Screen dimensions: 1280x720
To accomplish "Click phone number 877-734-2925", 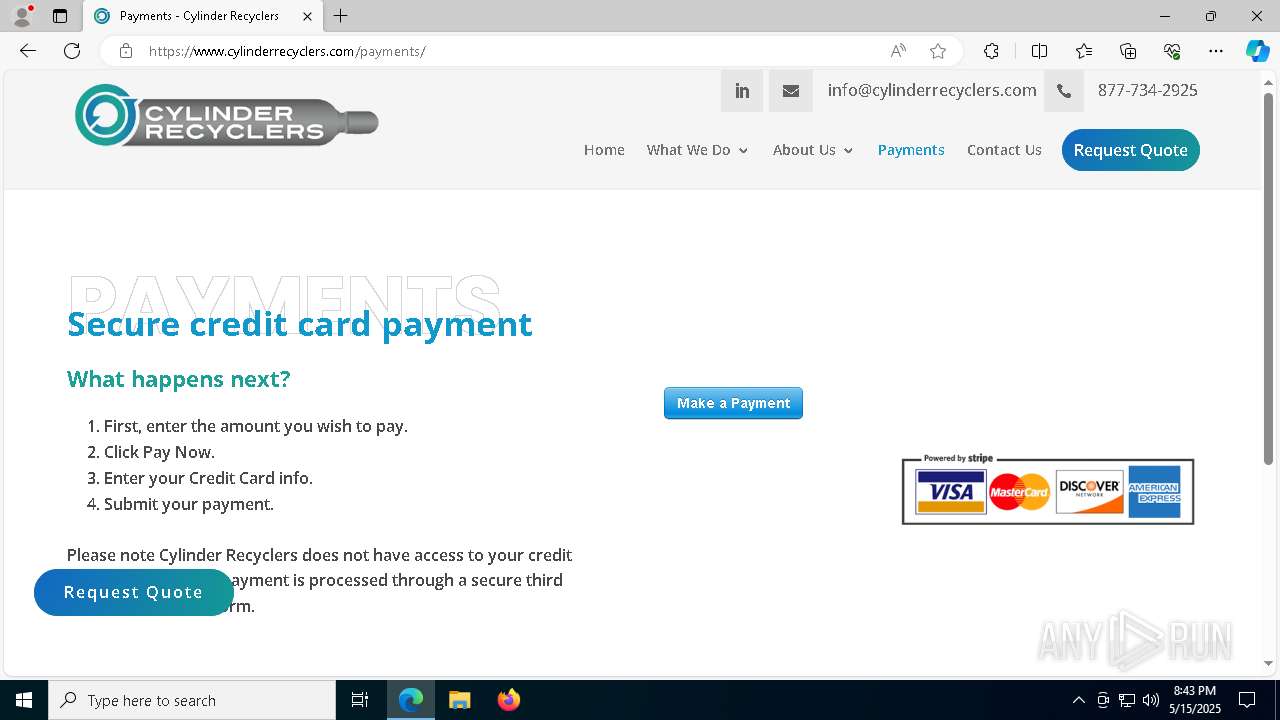I will coord(1147,90).
